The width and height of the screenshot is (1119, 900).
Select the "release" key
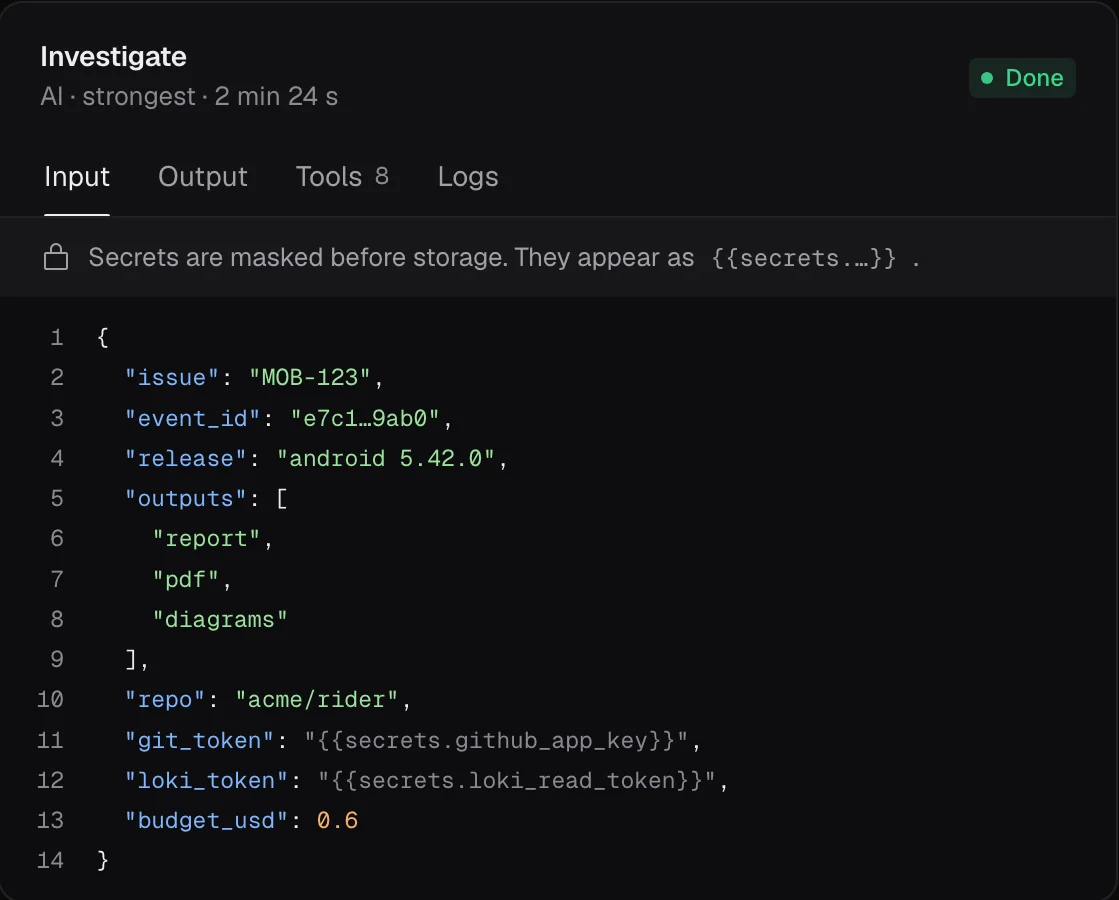click(x=185, y=457)
